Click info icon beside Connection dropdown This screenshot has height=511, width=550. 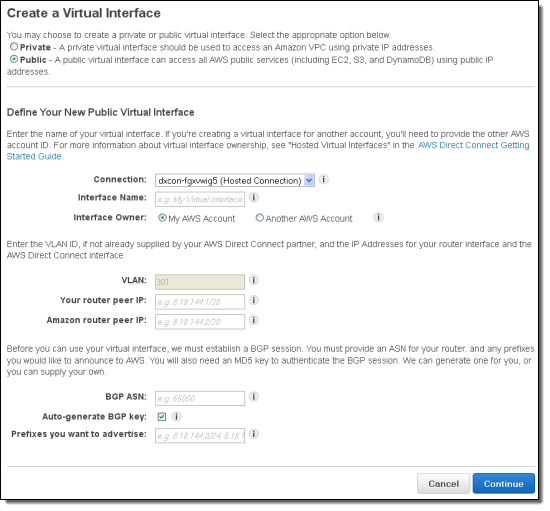(323, 180)
